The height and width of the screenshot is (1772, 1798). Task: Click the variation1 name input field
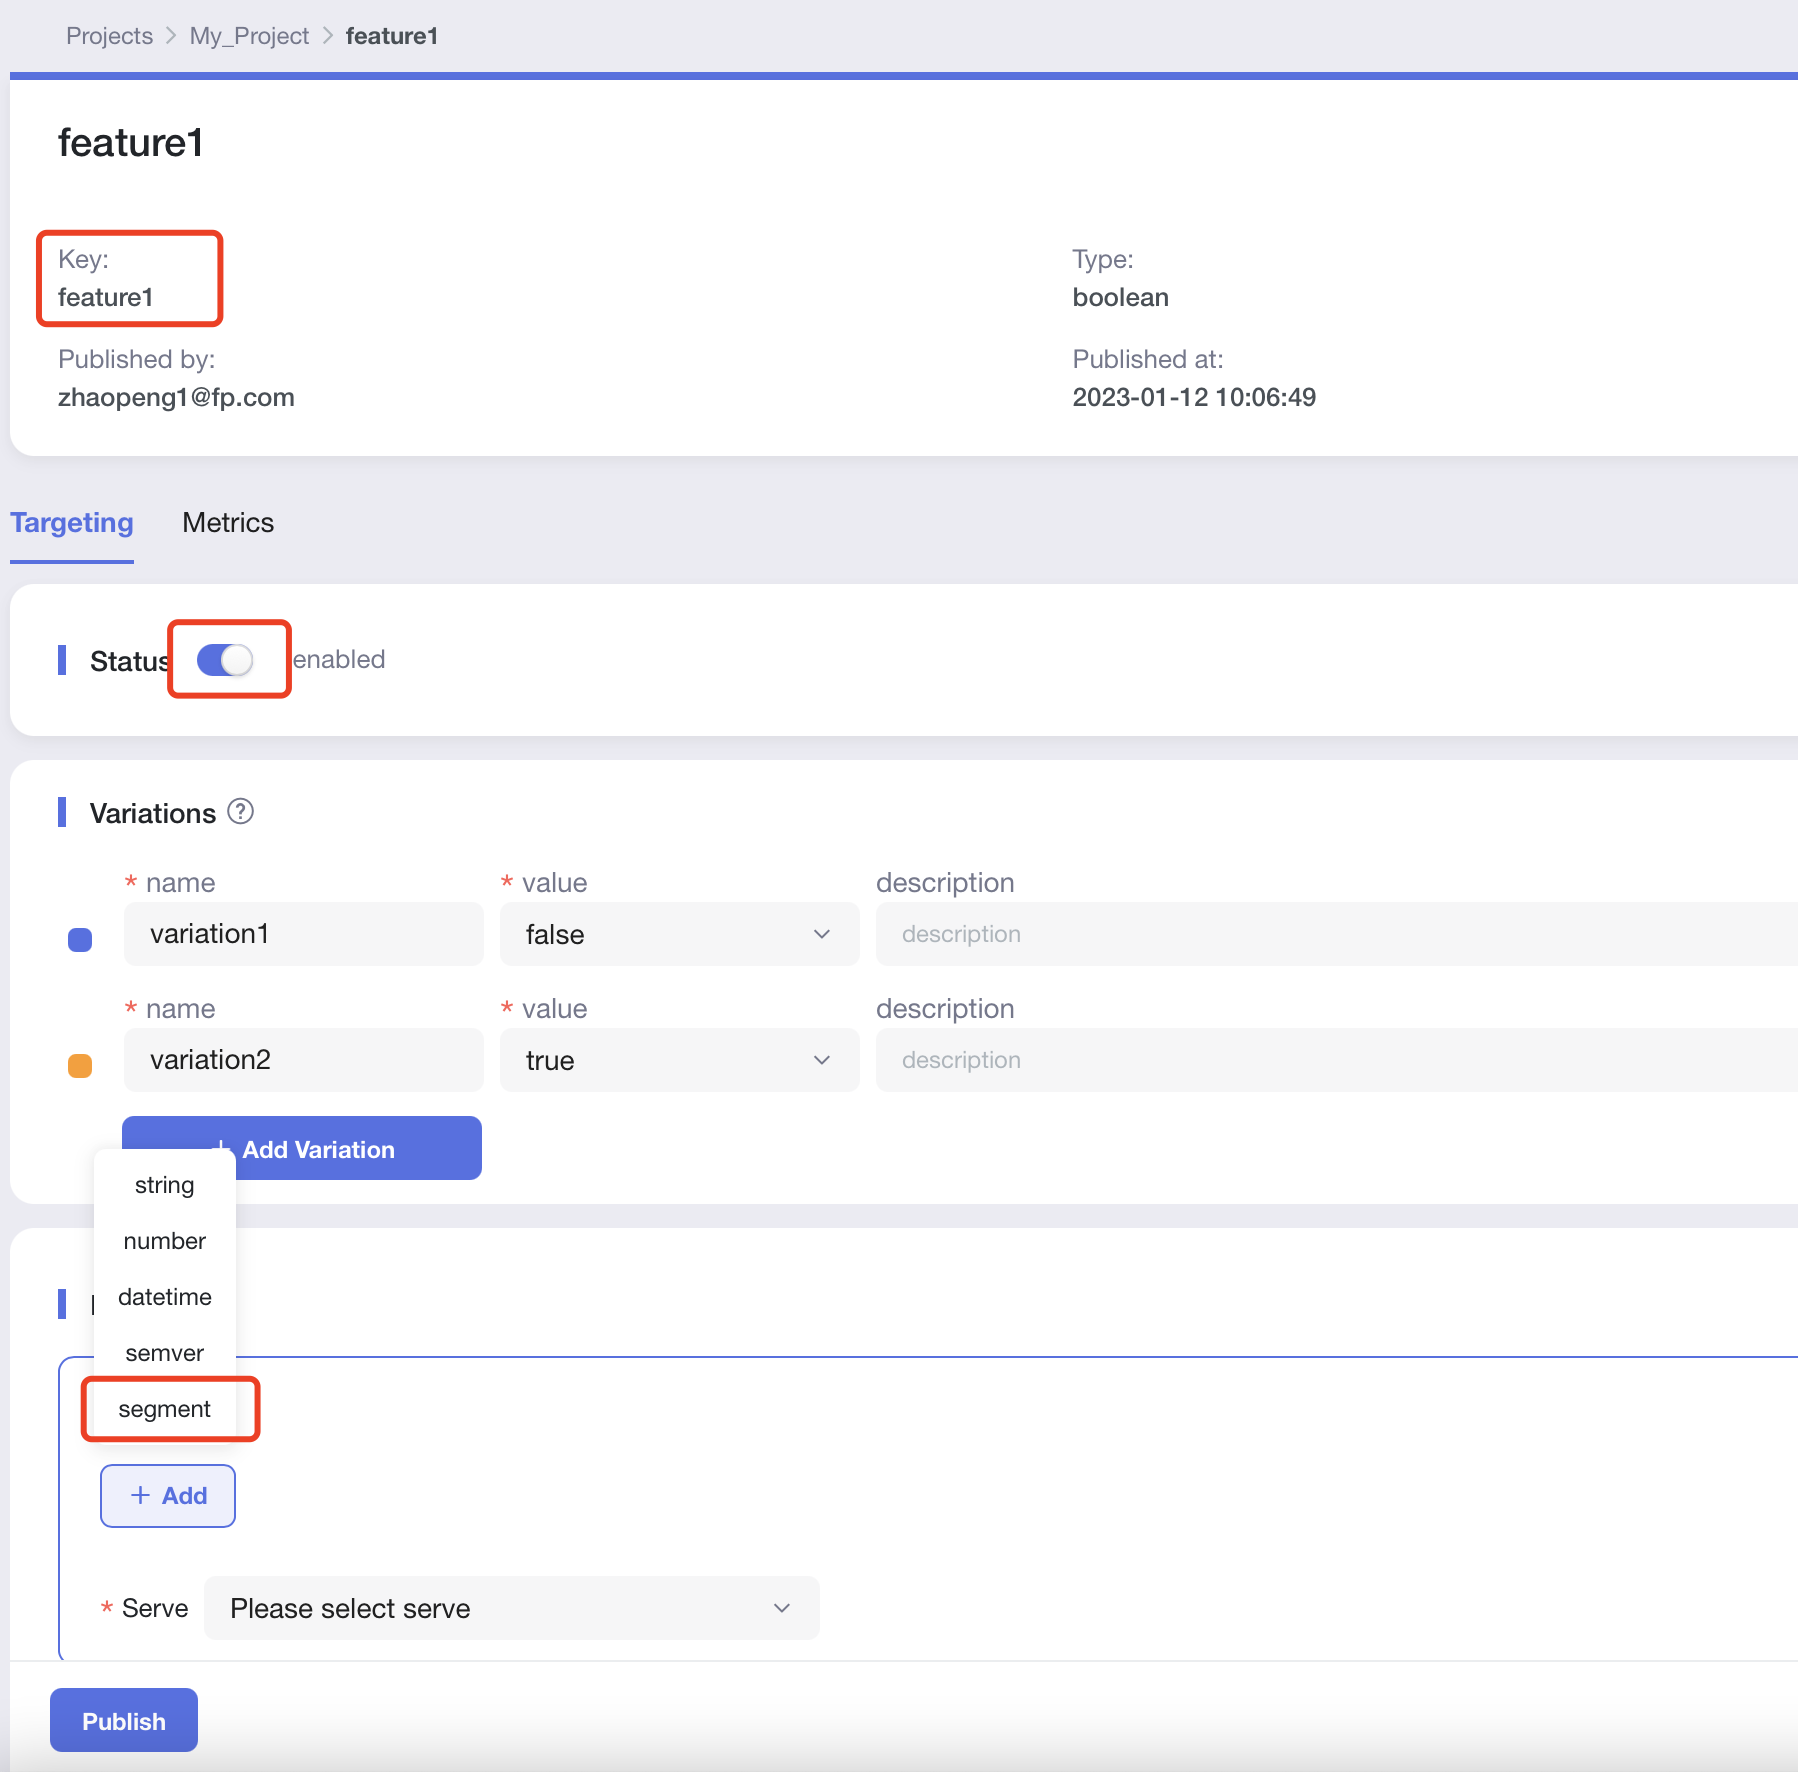pyautogui.click(x=303, y=934)
